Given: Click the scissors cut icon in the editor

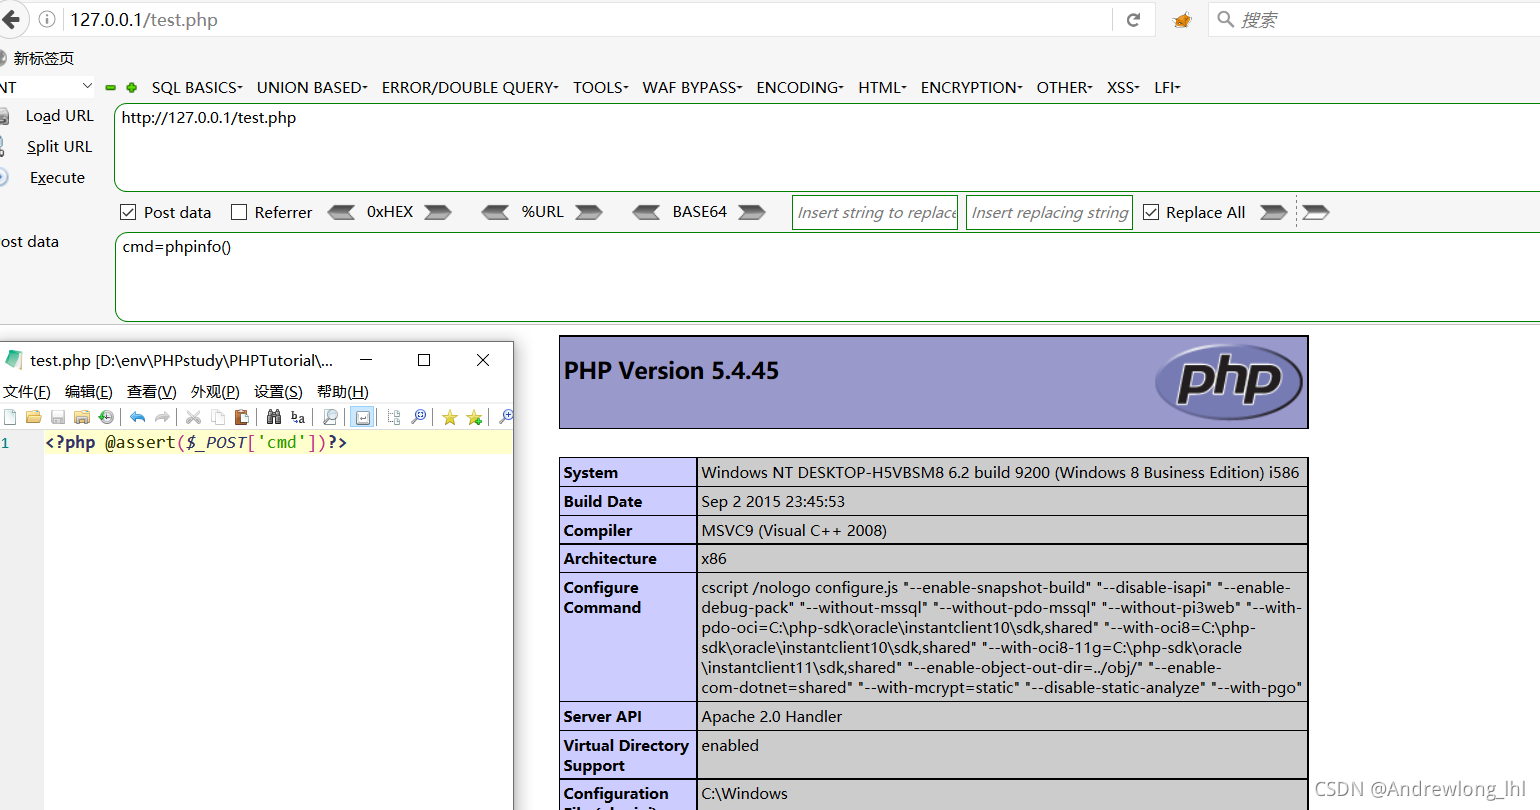Looking at the screenshot, I should click(x=193, y=417).
